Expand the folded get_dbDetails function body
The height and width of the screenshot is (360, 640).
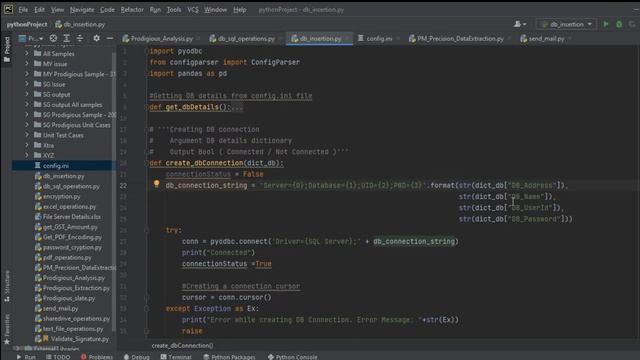237,108
